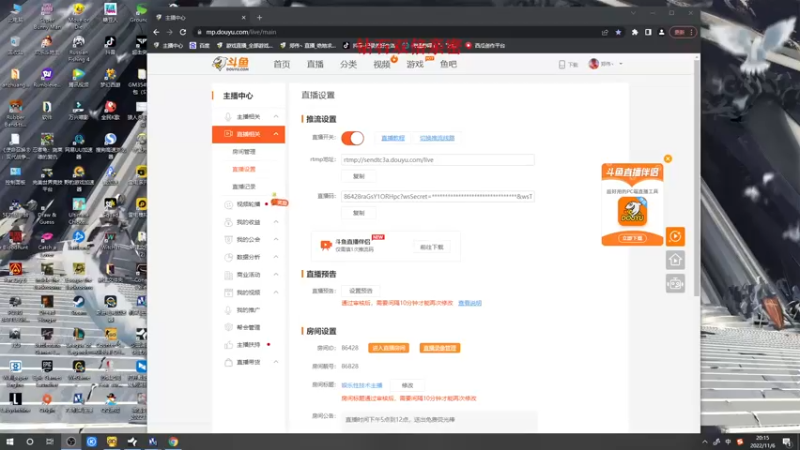This screenshot has height=450, width=800.
Task: Reload the page in Chrome
Action: pos(183,32)
